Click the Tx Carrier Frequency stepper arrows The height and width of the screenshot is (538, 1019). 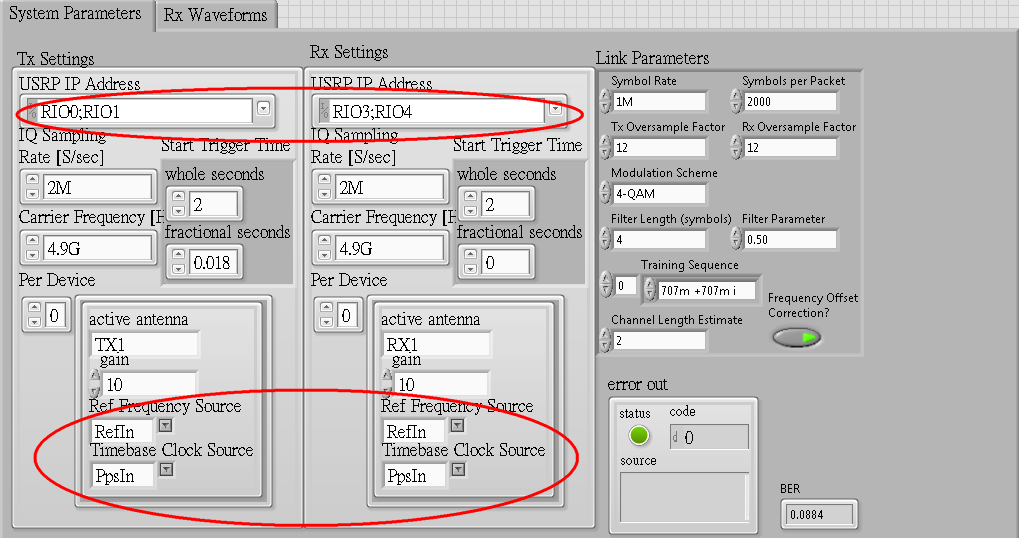[32, 248]
